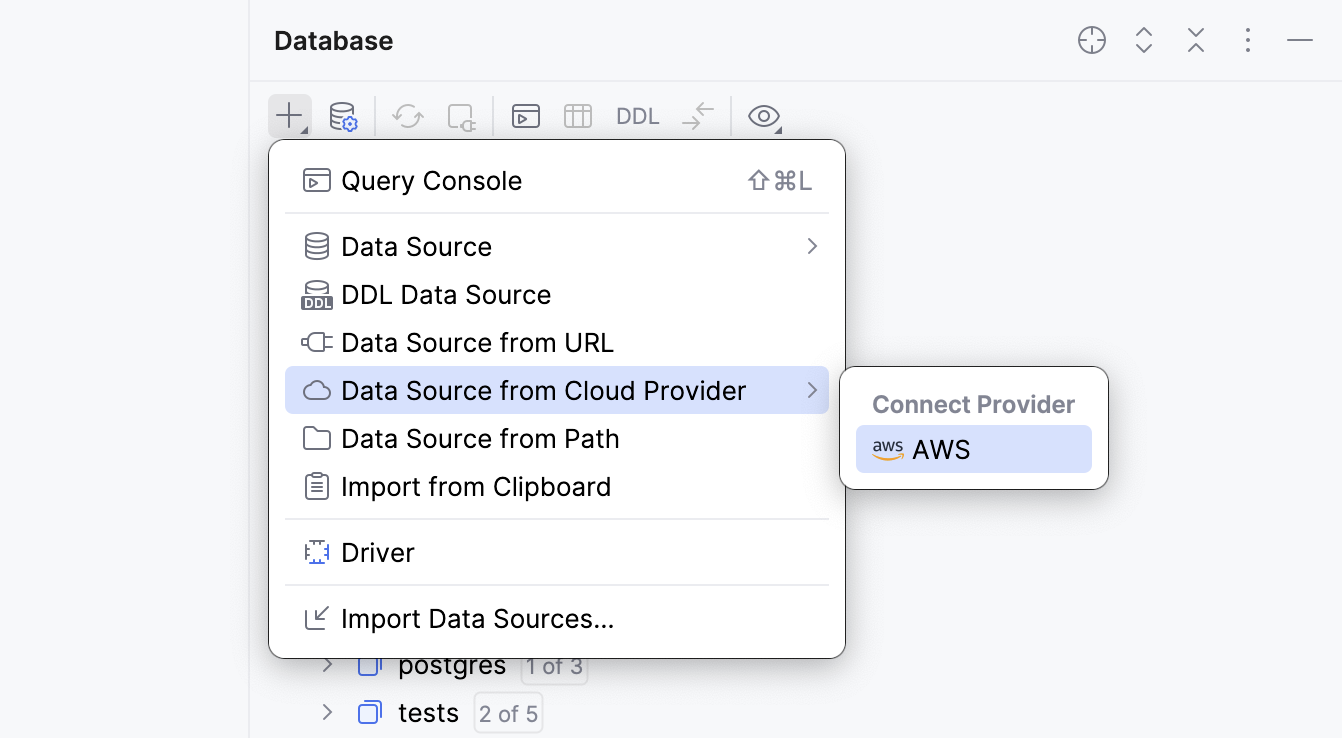Choose Import from Clipboard

pos(477,487)
